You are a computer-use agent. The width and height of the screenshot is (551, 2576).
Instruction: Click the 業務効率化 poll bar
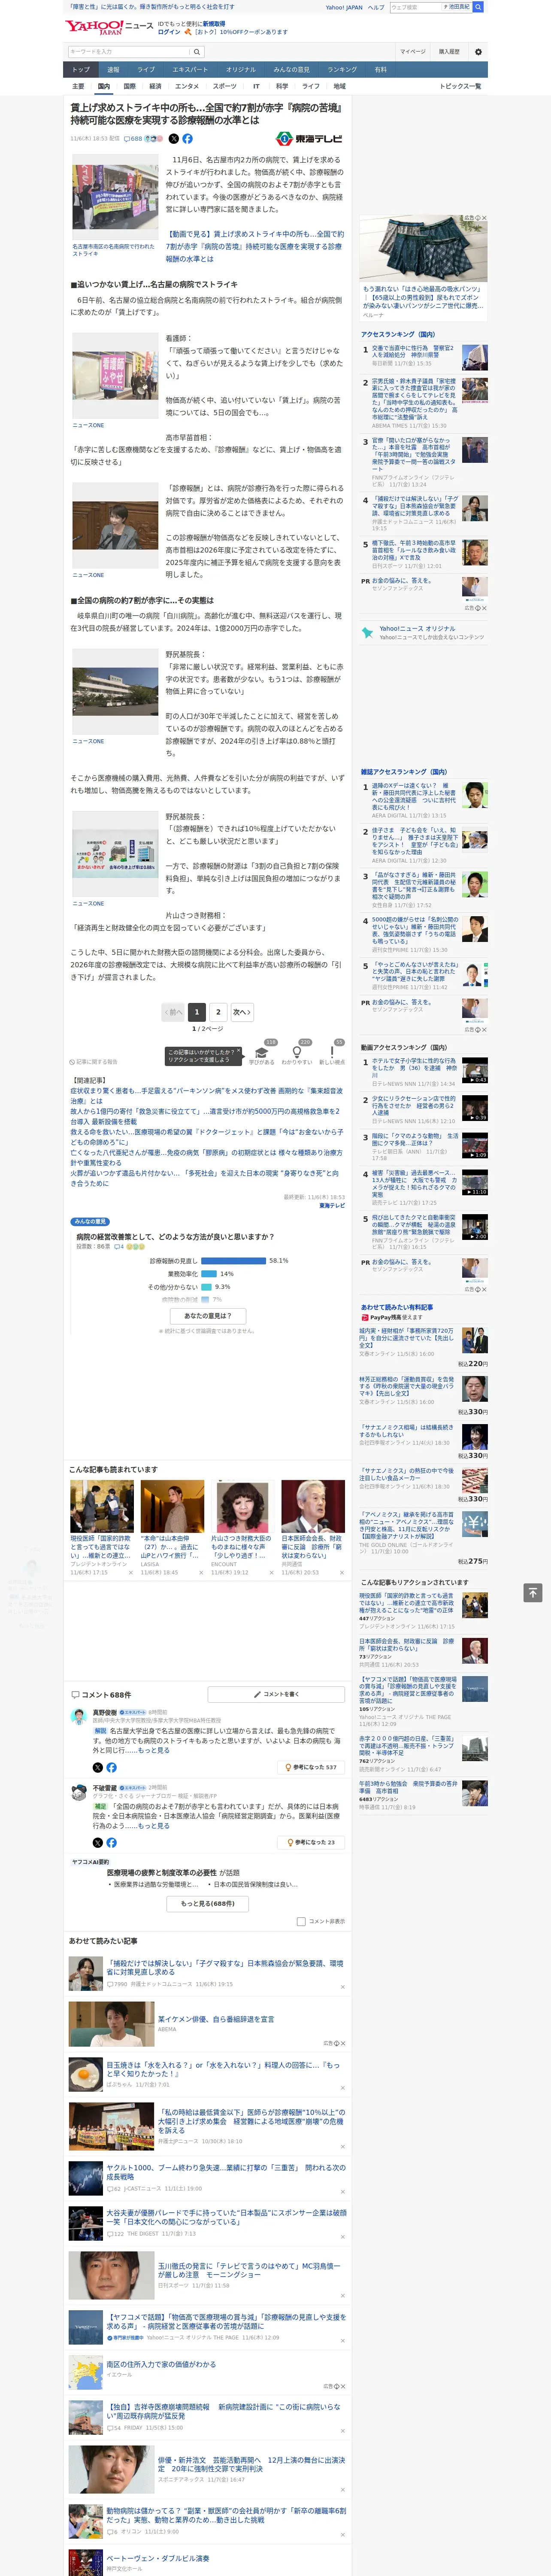(x=209, y=1274)
